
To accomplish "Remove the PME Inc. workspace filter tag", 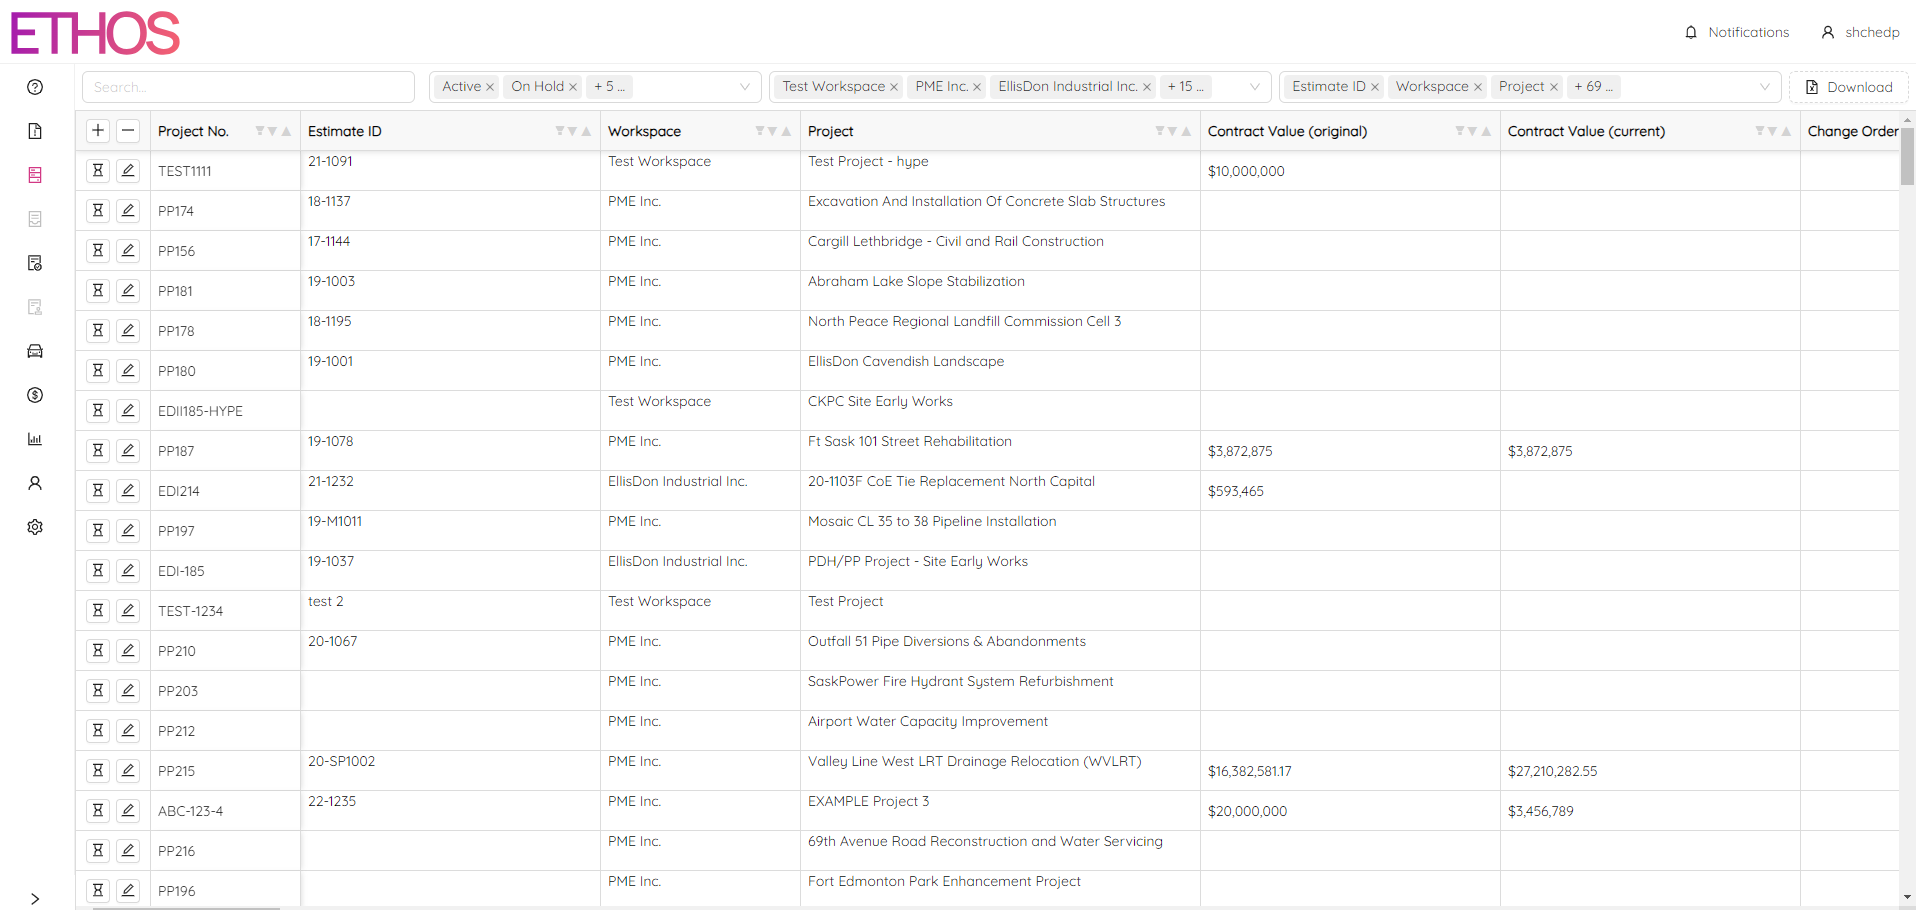I will pos(977,87).
